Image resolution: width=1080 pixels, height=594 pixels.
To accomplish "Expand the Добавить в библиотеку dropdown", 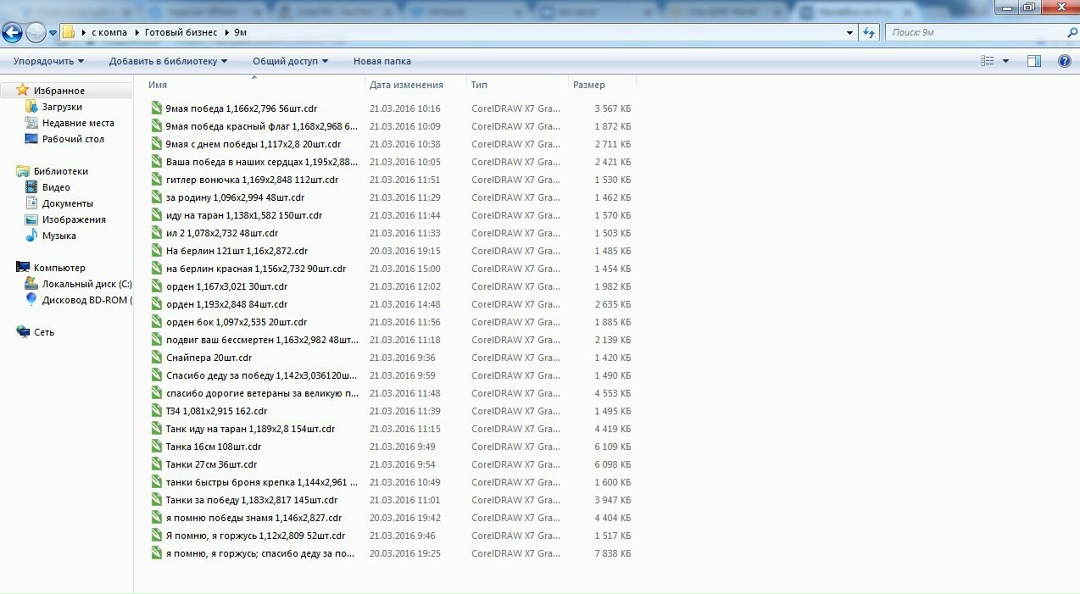I will [168, 61].
